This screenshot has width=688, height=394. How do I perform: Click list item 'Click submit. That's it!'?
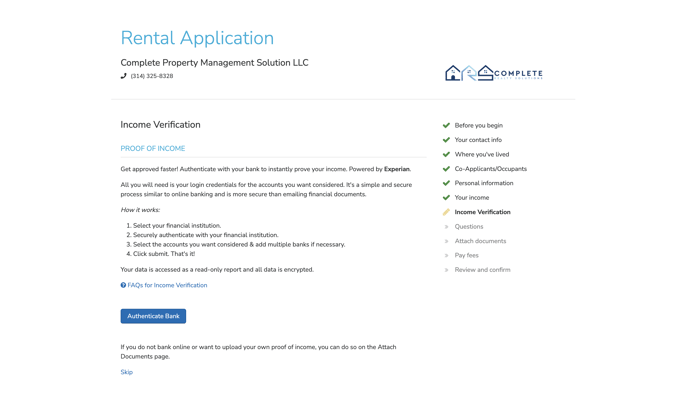tap(164, 254)
